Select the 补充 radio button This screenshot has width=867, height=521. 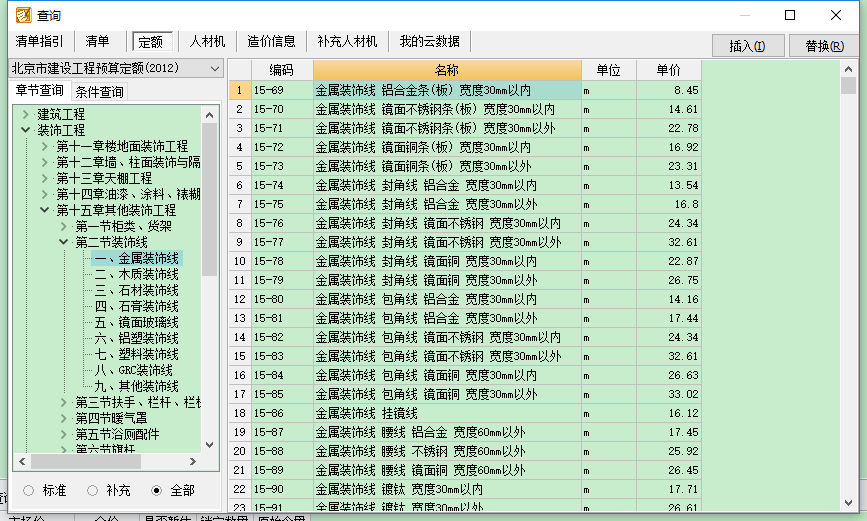click(92, 491)
